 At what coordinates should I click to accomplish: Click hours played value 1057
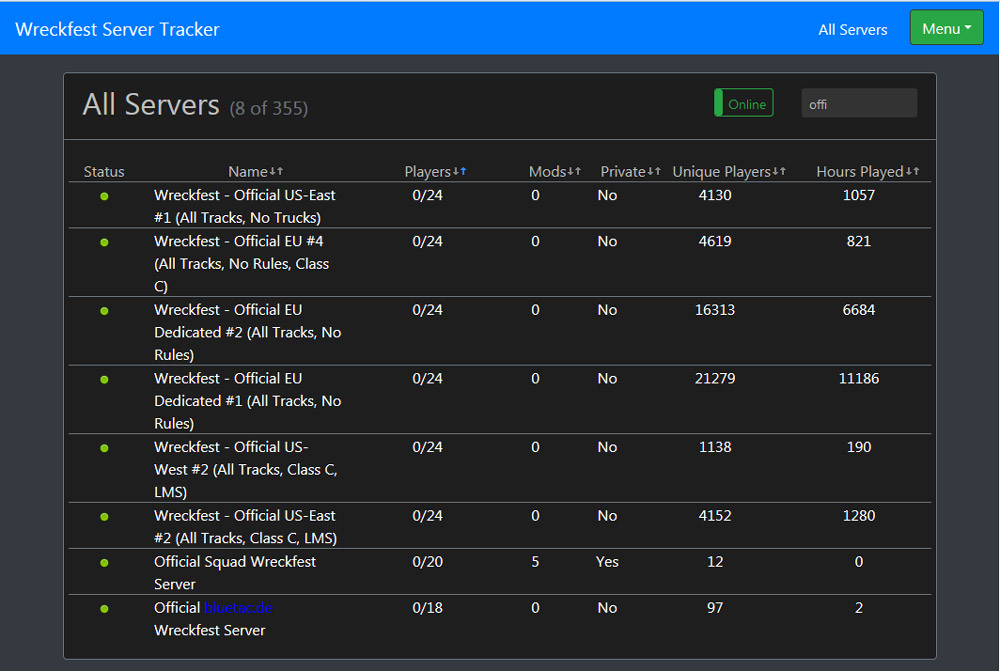pyautogui.click(x=859, y=195)
